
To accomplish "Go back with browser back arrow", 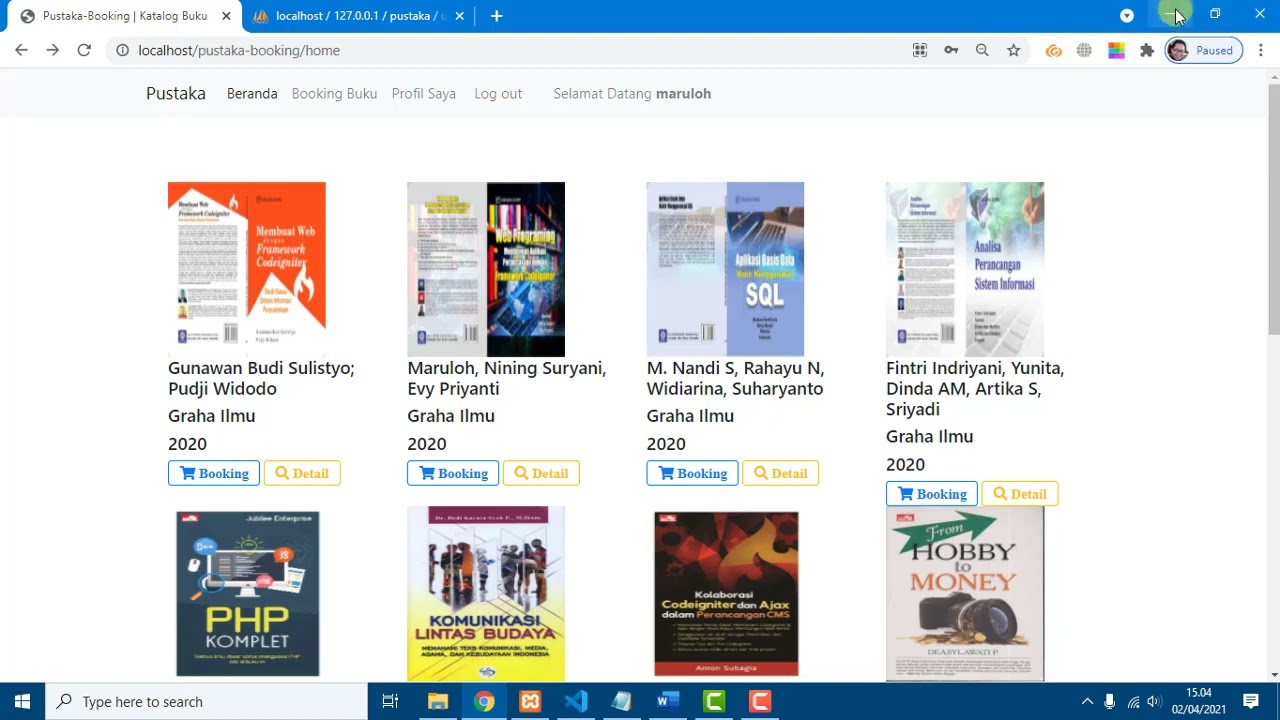I will [21, 50].
